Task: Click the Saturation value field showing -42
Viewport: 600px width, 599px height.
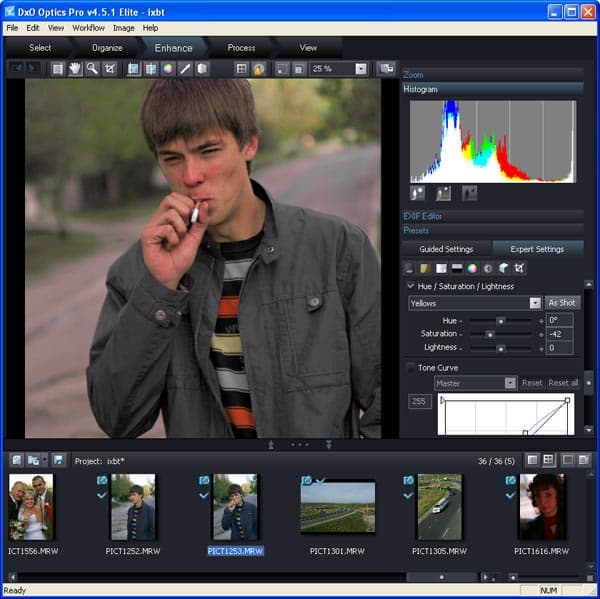Action: tap(559, 334)
